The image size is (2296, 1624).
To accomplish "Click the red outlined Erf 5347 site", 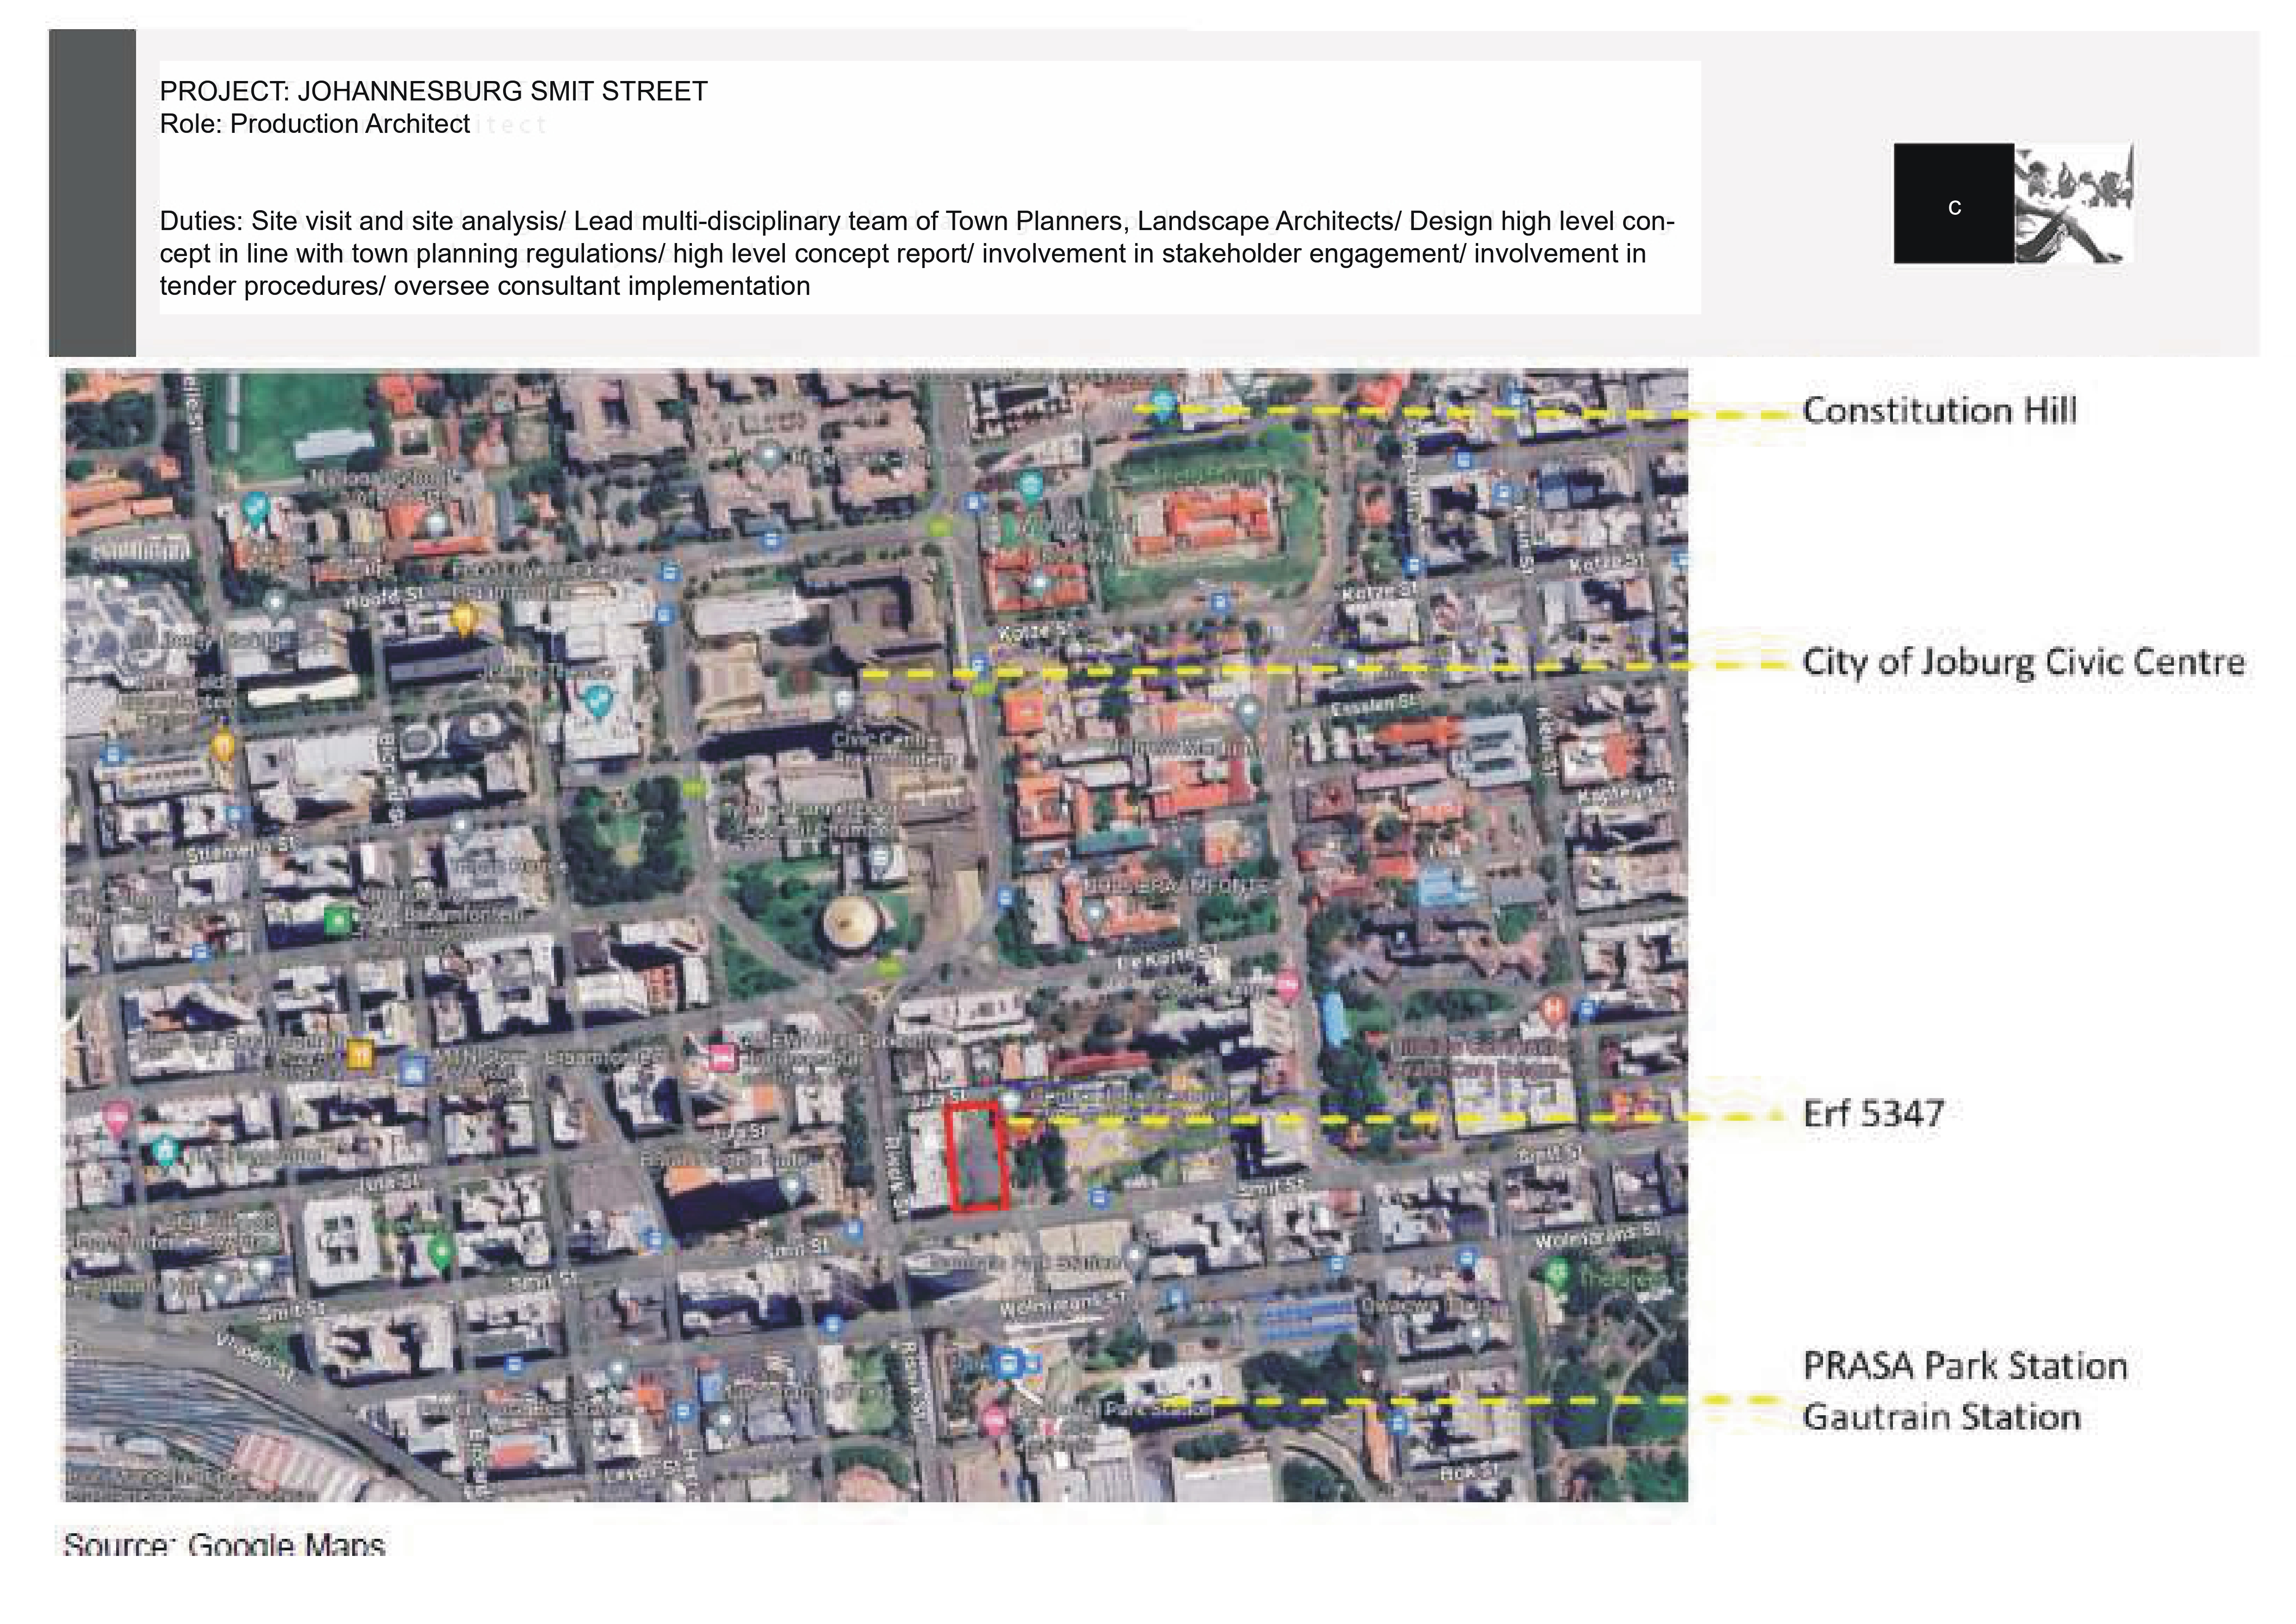I will click(977, 1158).
